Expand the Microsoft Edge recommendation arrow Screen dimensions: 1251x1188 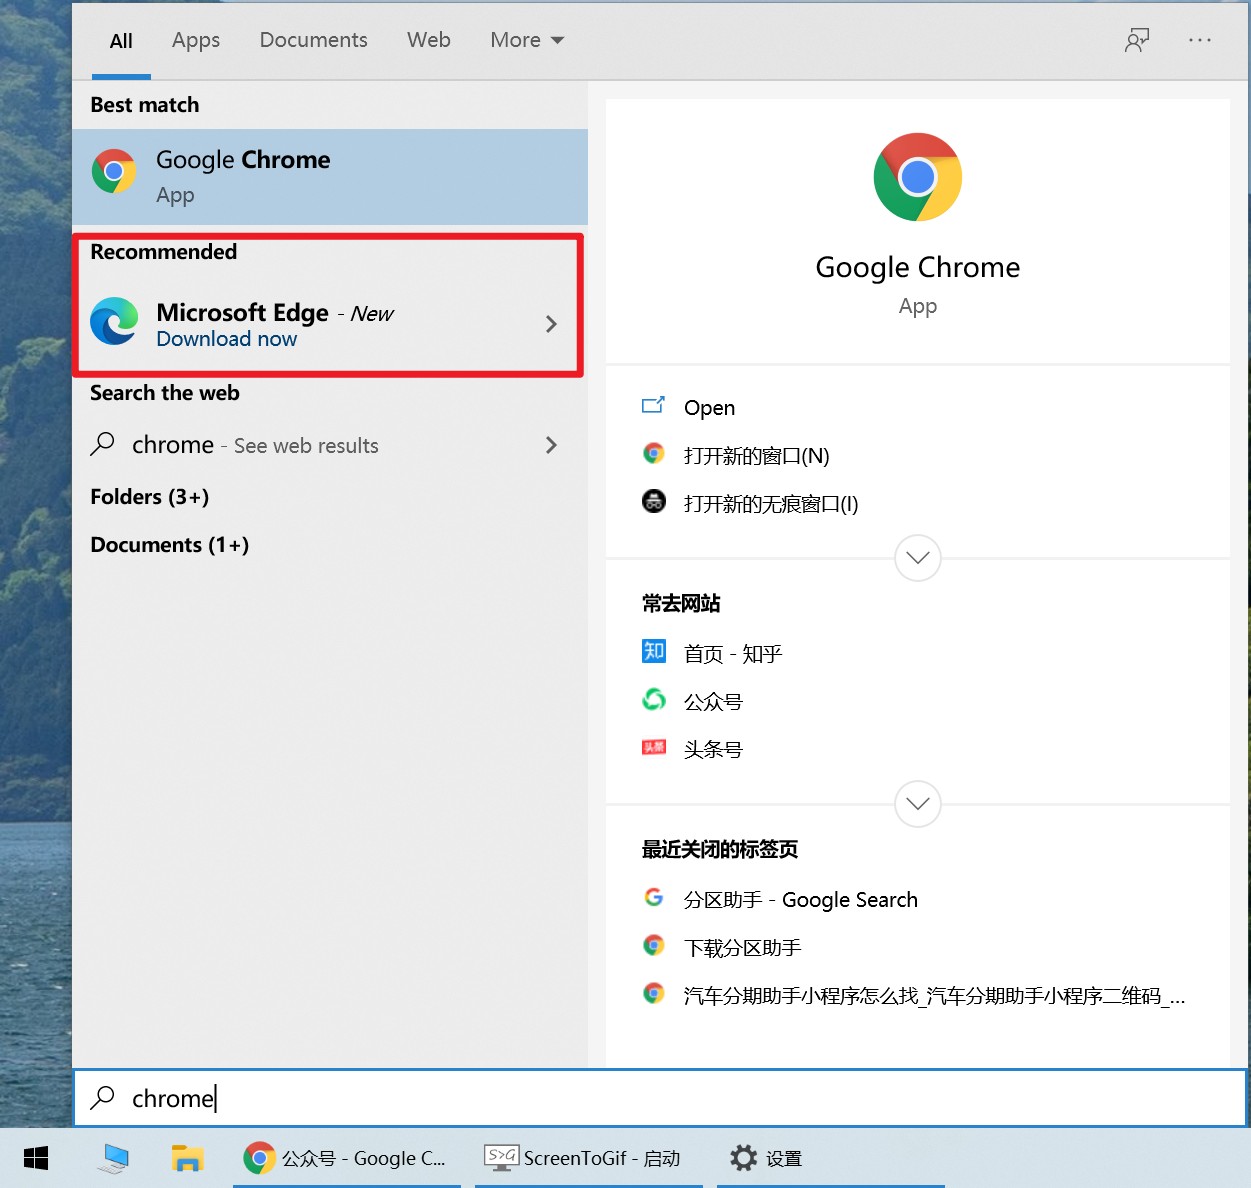551,324
